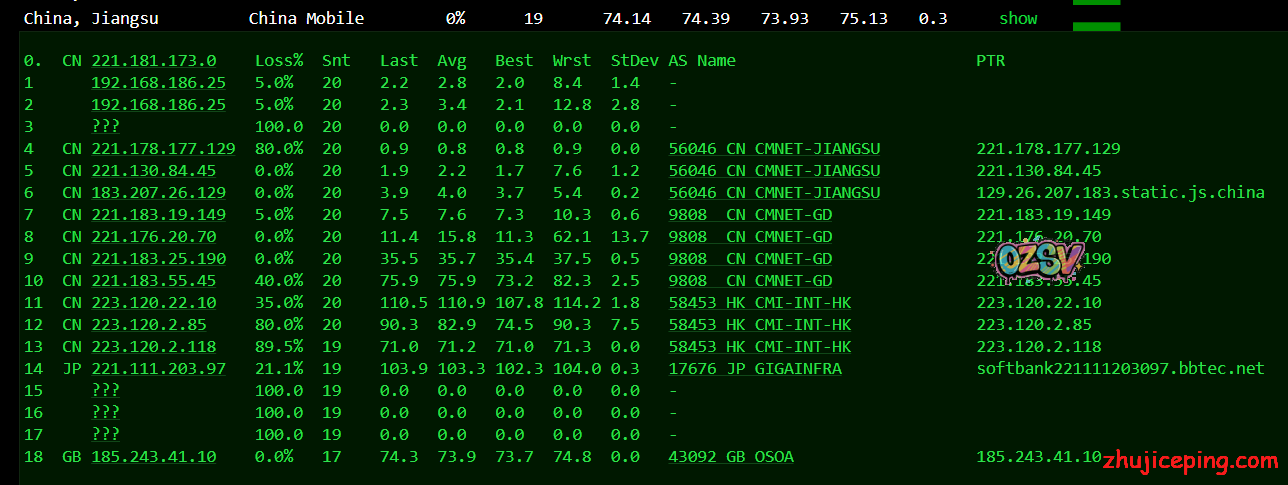Click hop 1 underlined IP 192.168.186.25
1288x485 pixels.
158,82
